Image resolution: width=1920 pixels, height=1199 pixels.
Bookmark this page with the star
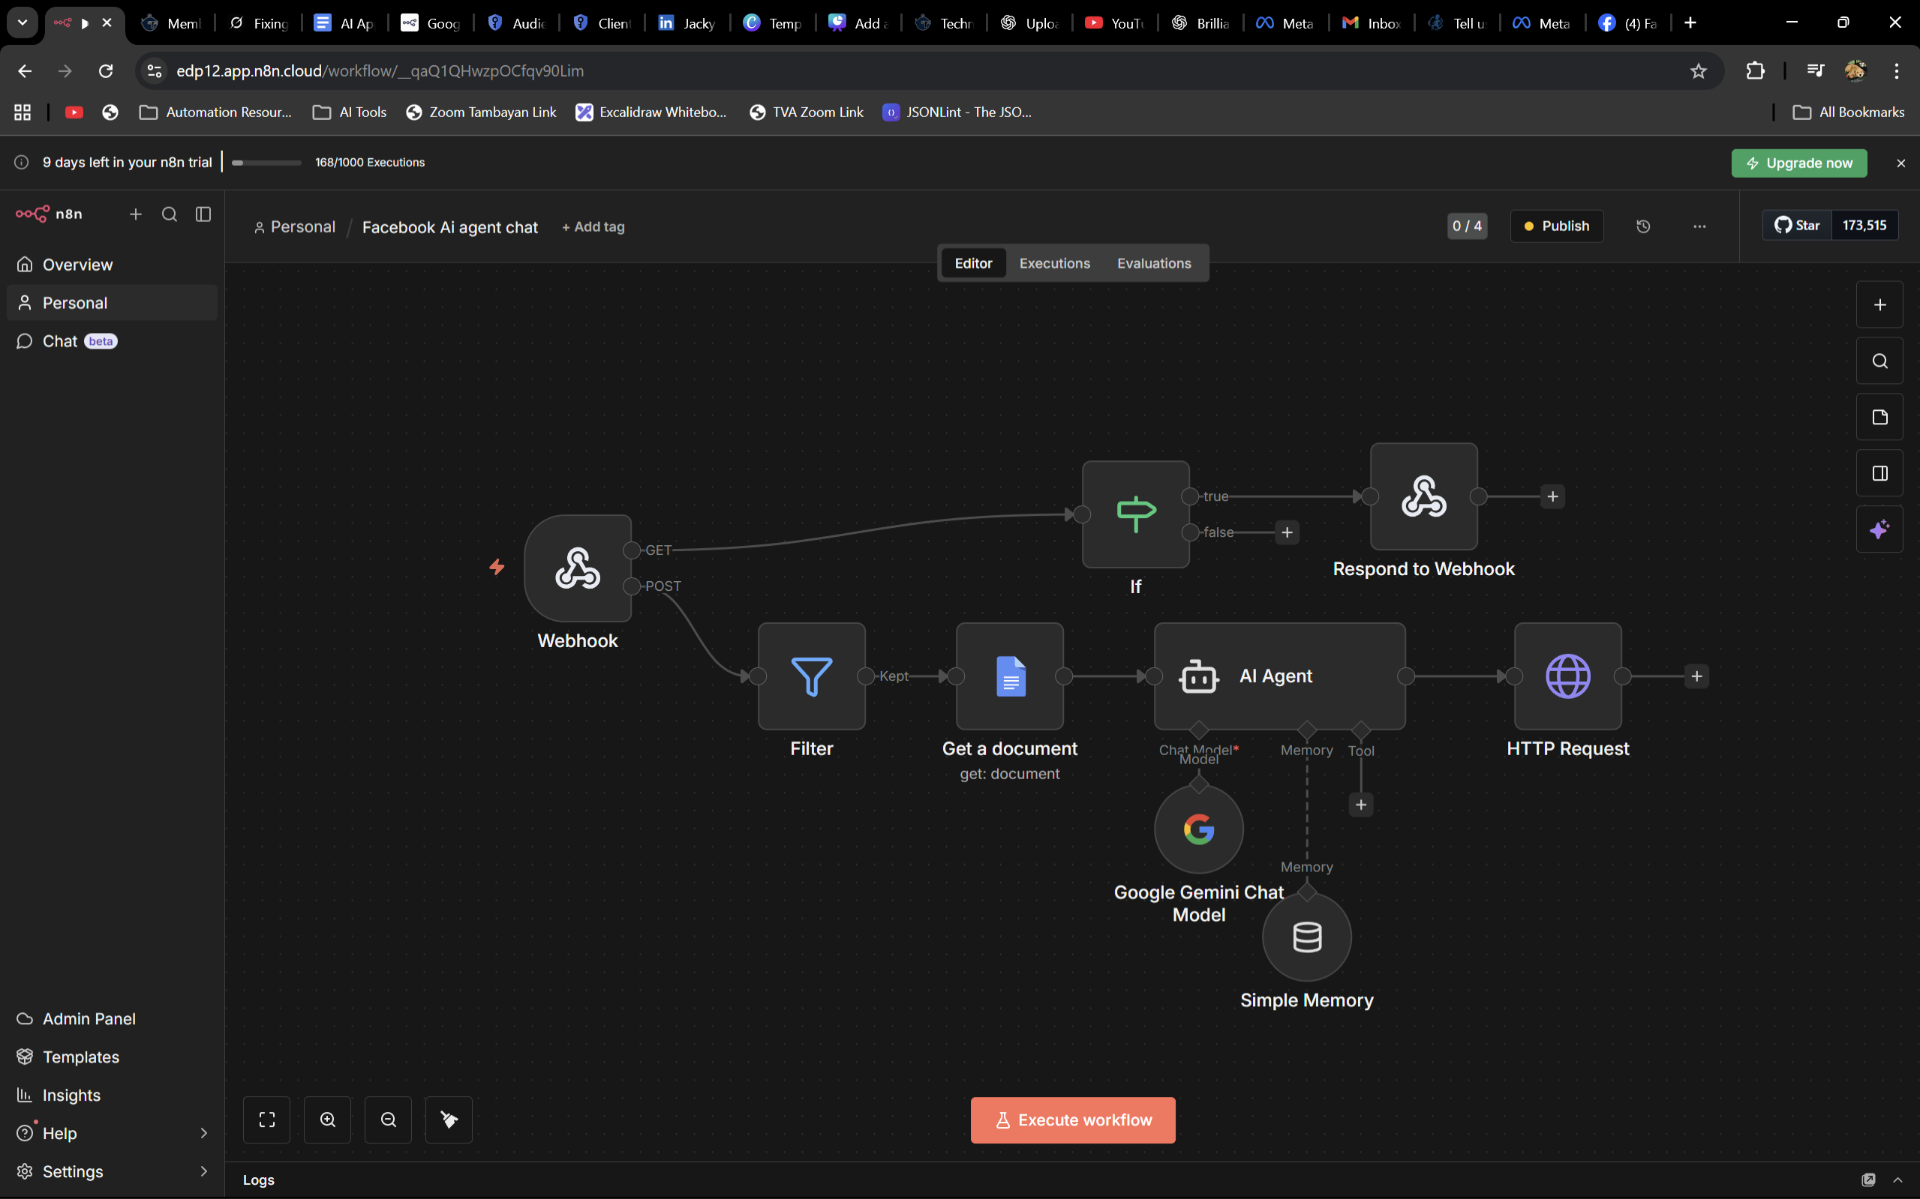1698,71
